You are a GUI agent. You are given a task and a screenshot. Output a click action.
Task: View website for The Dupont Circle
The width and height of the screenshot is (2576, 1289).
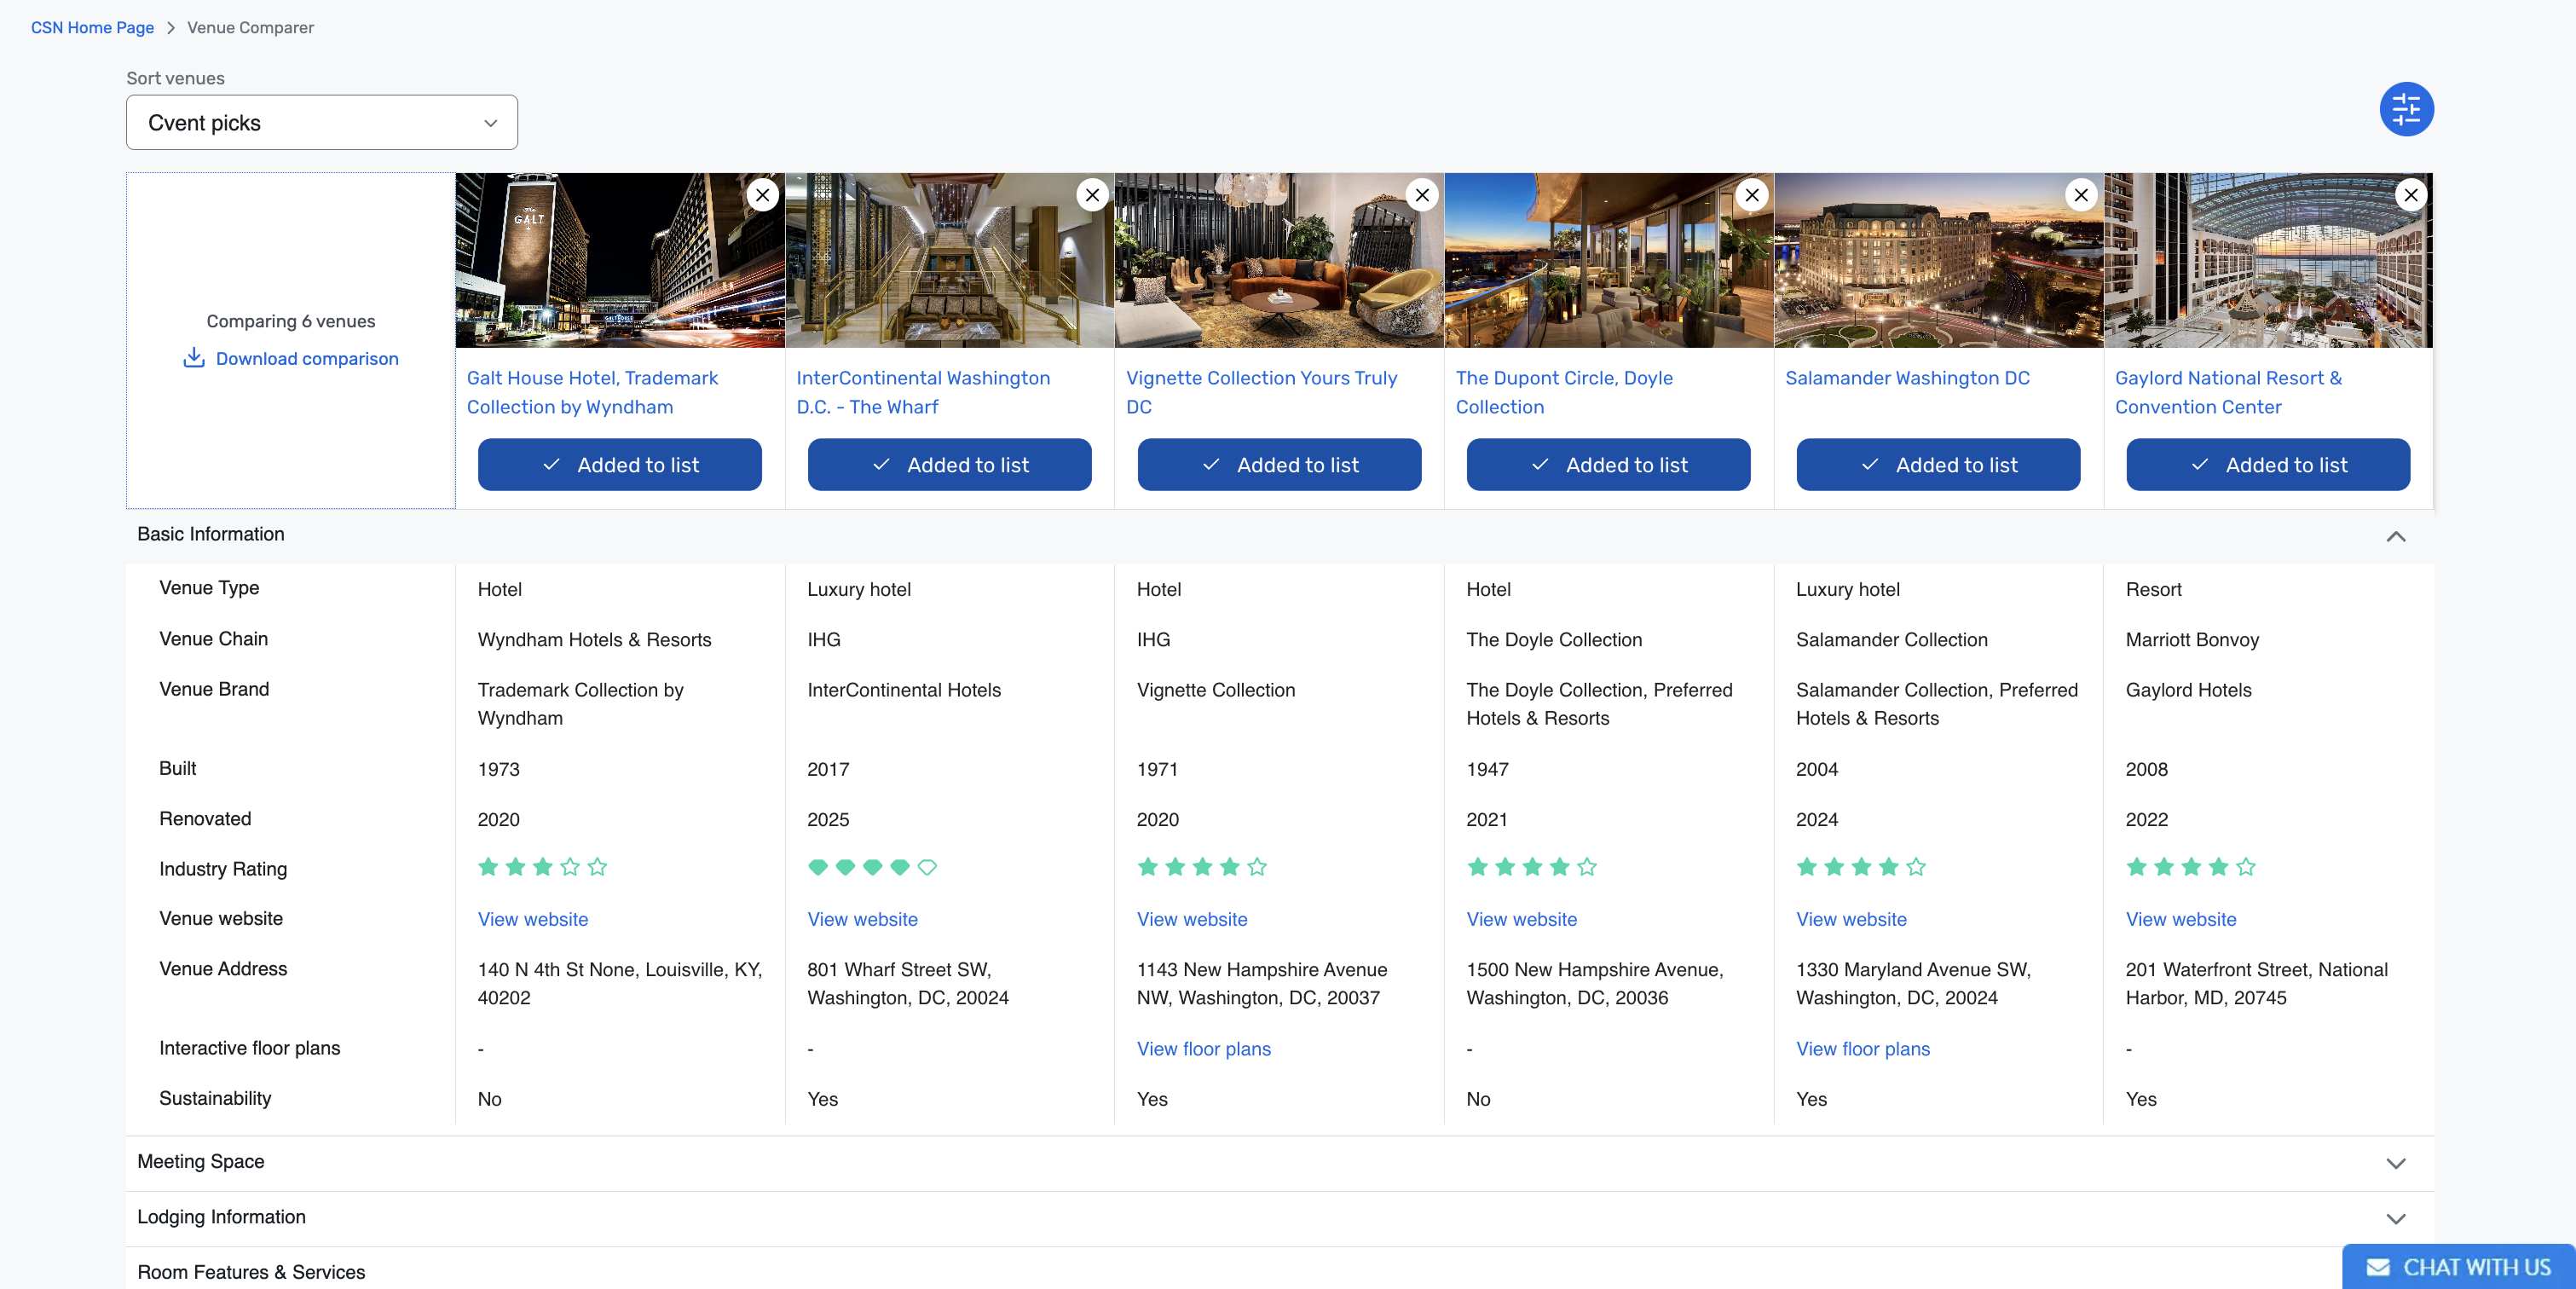pos(1521,919)
